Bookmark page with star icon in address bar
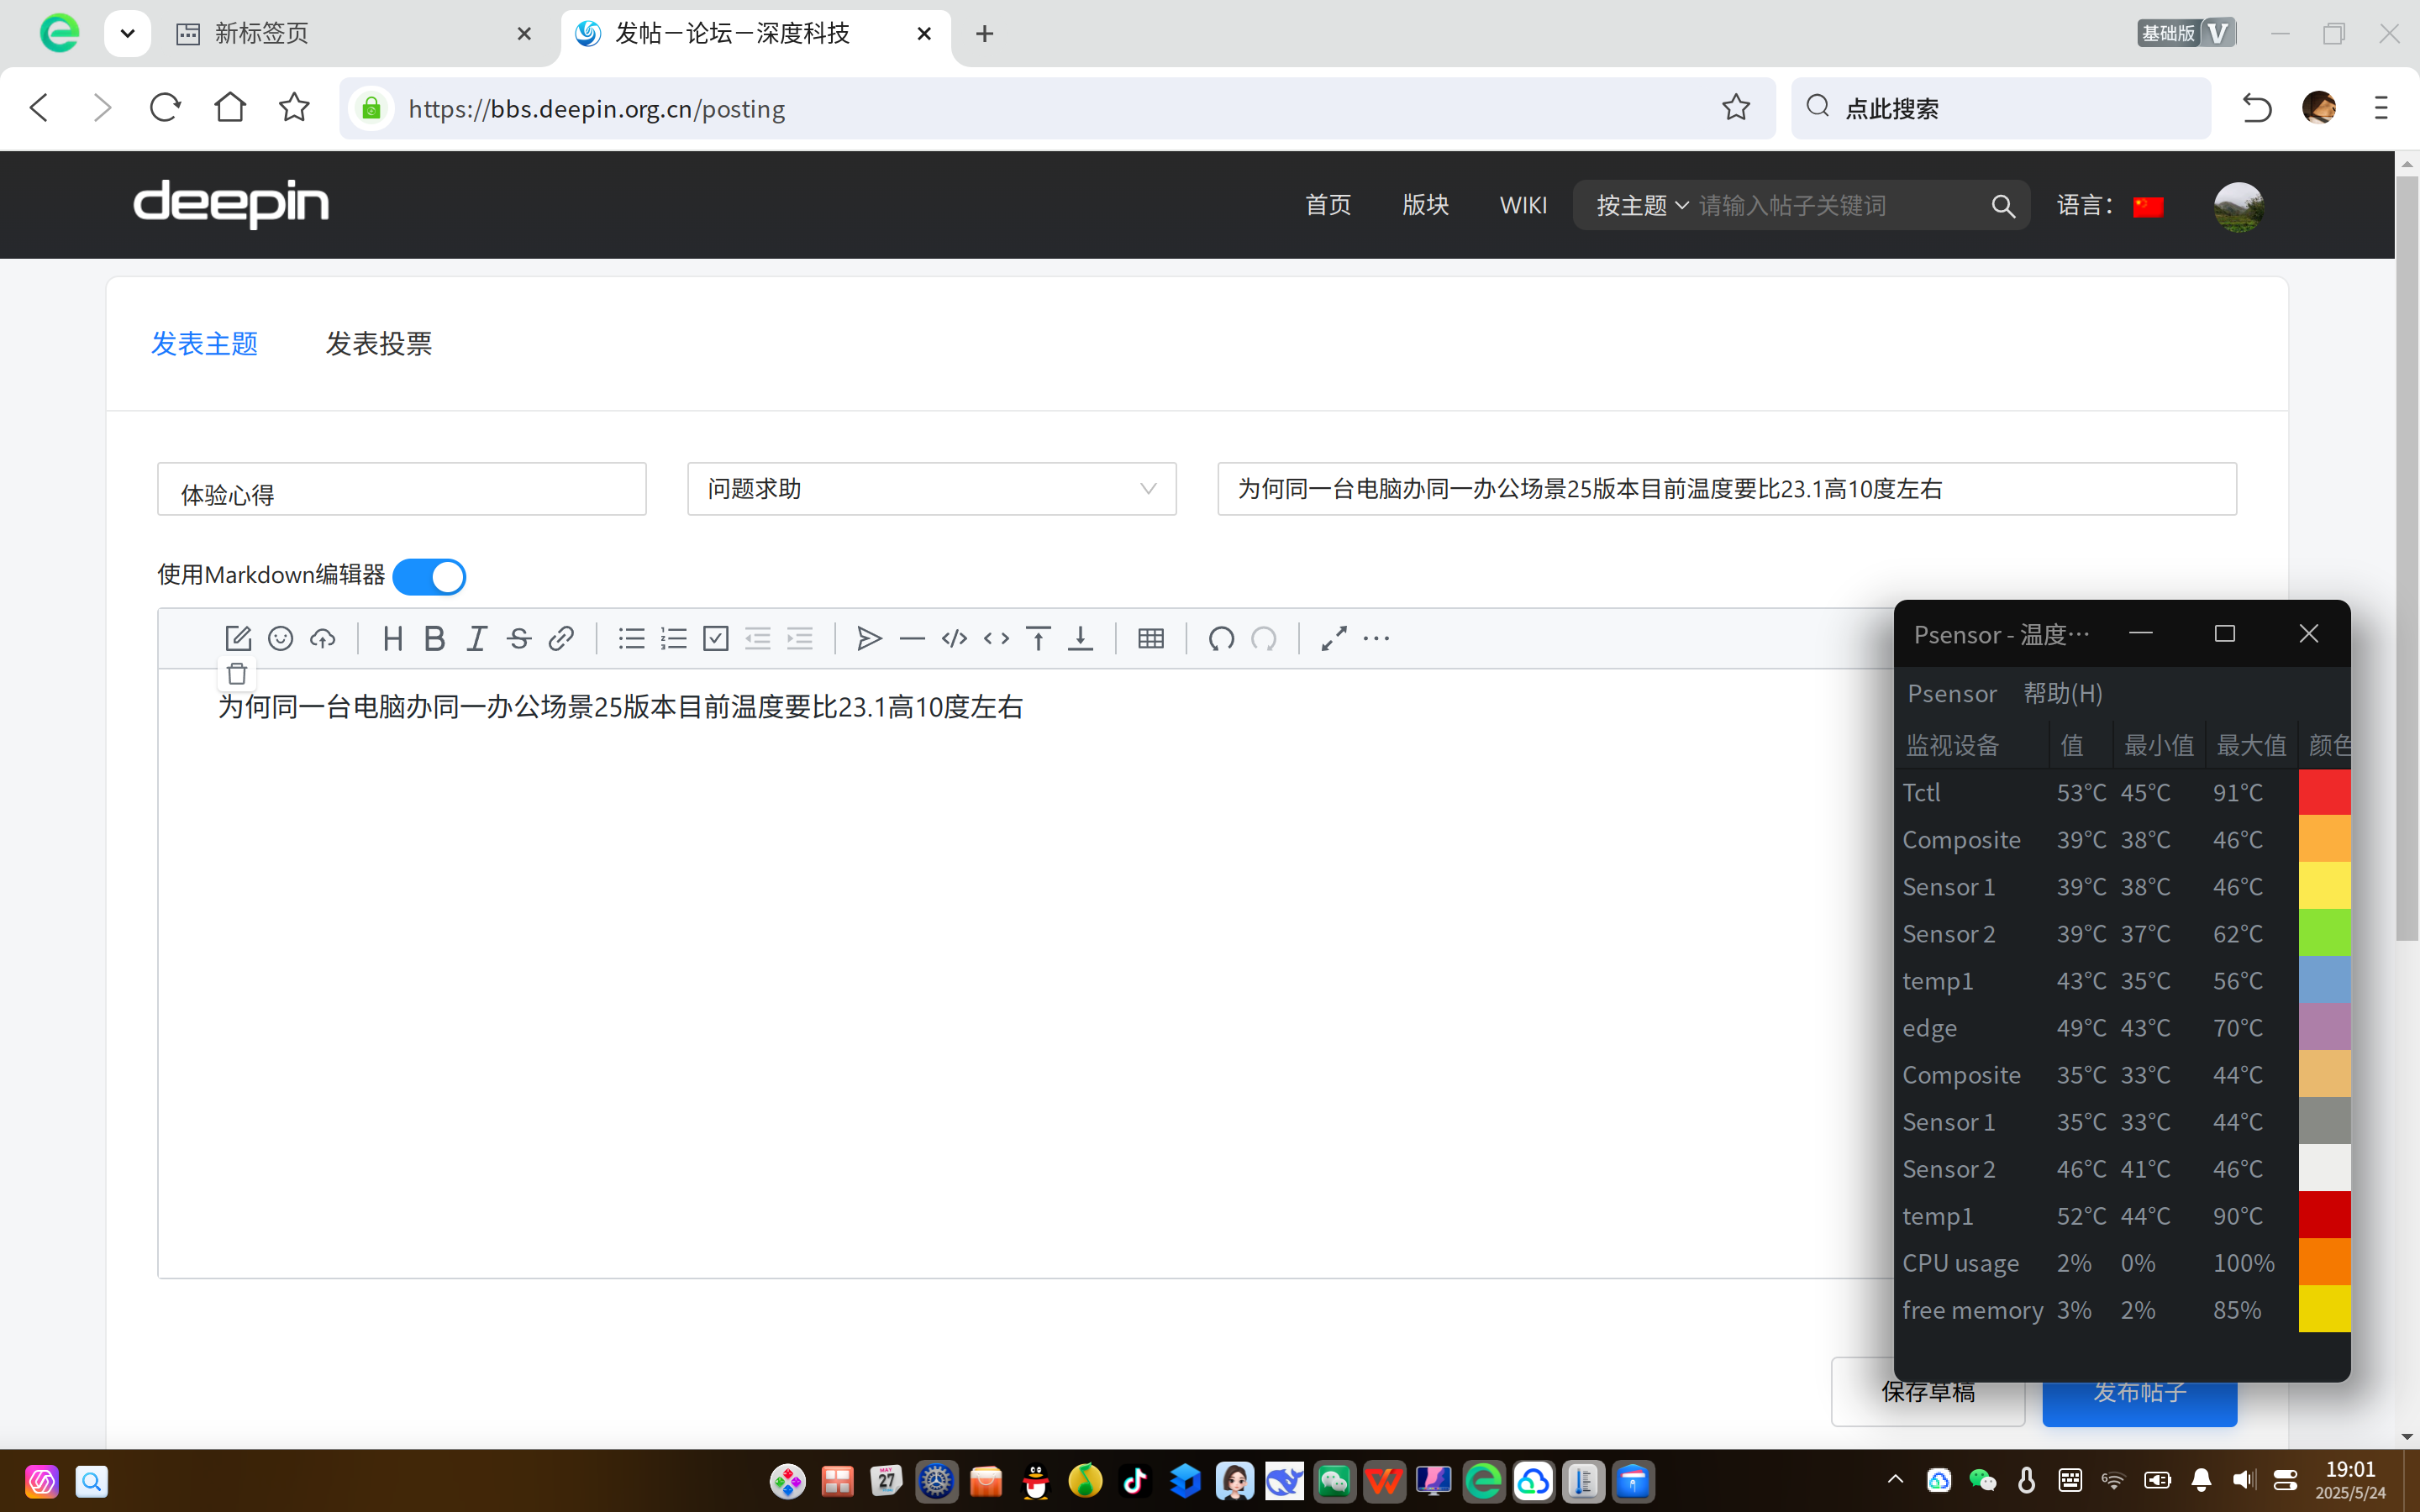This screenshot has width=2420, height=1512. (1736, 107)
